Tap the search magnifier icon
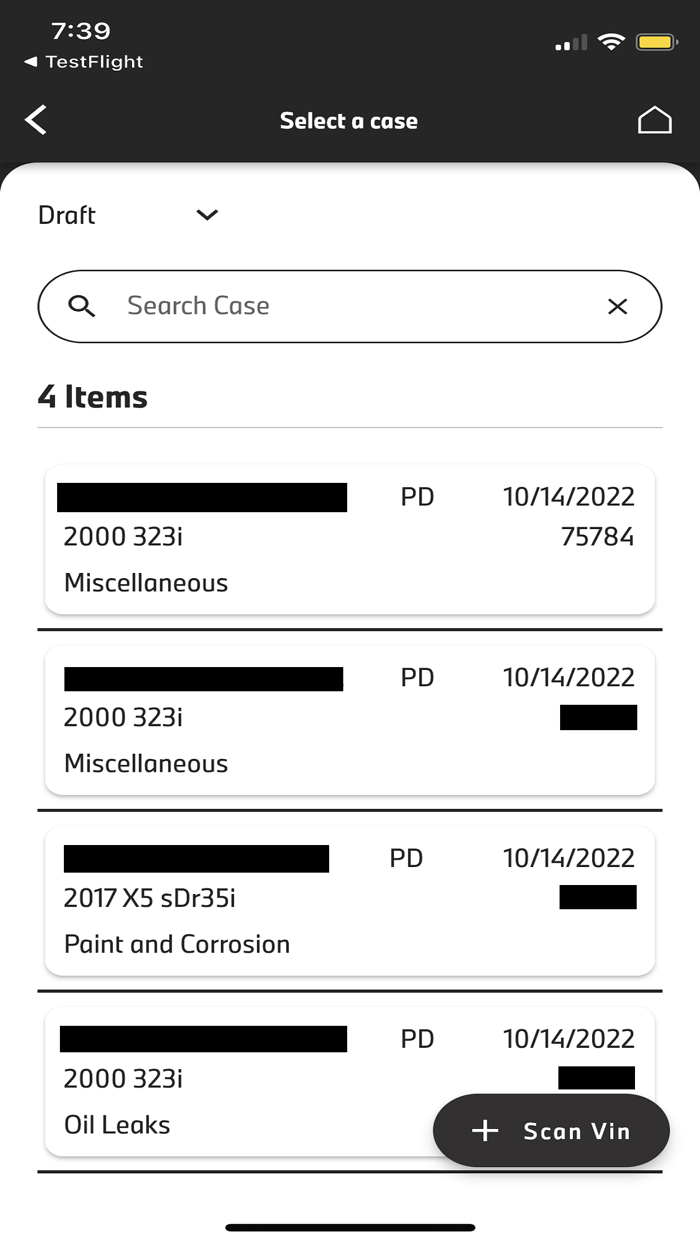This screenshot has height=1244, width=700. click(82, 306)
